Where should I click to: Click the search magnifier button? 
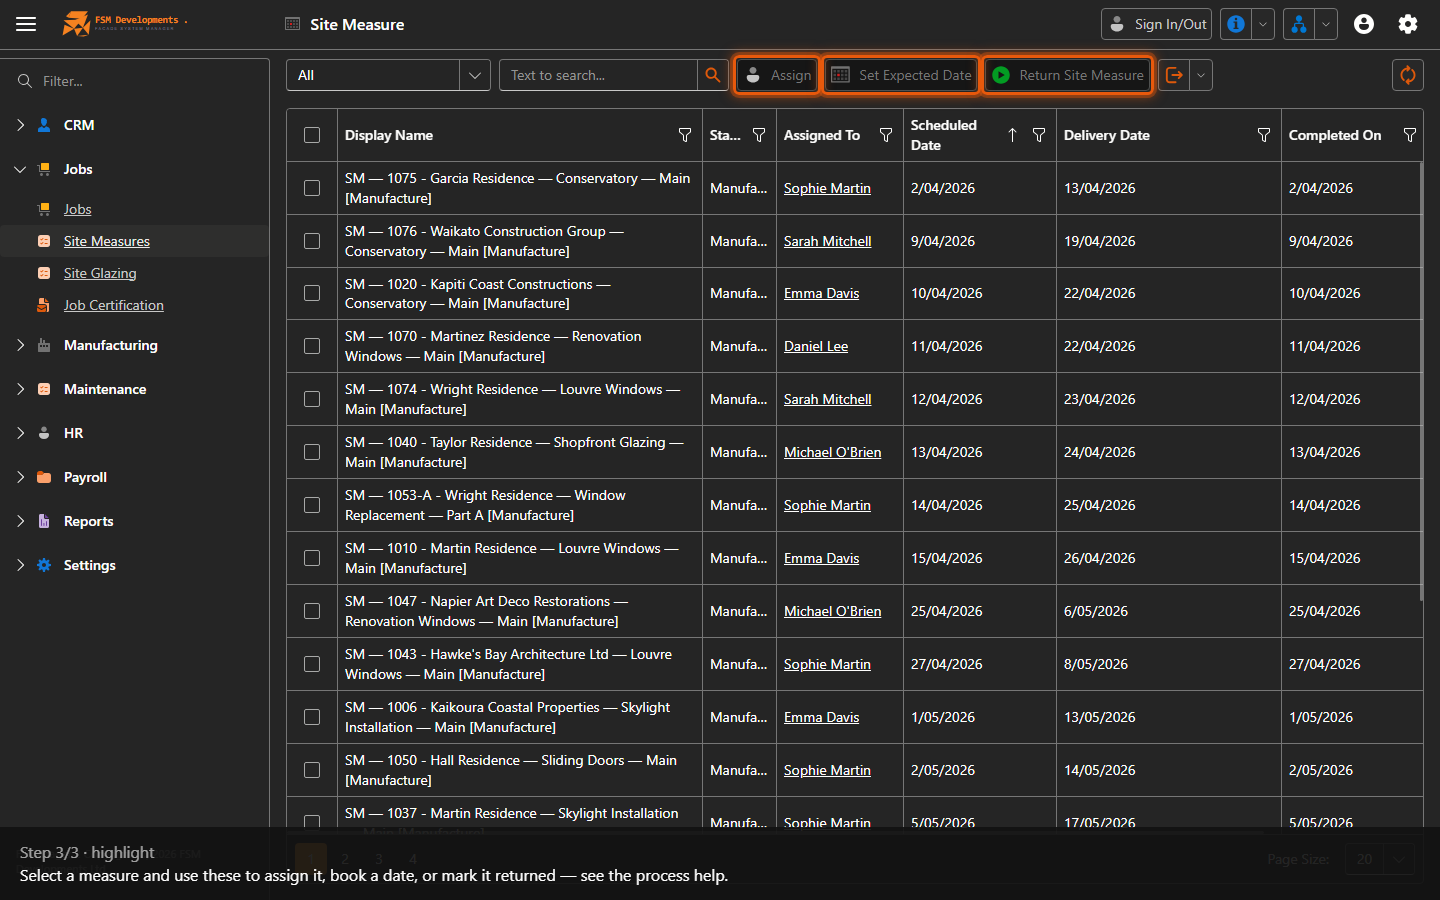click(712, 75)
